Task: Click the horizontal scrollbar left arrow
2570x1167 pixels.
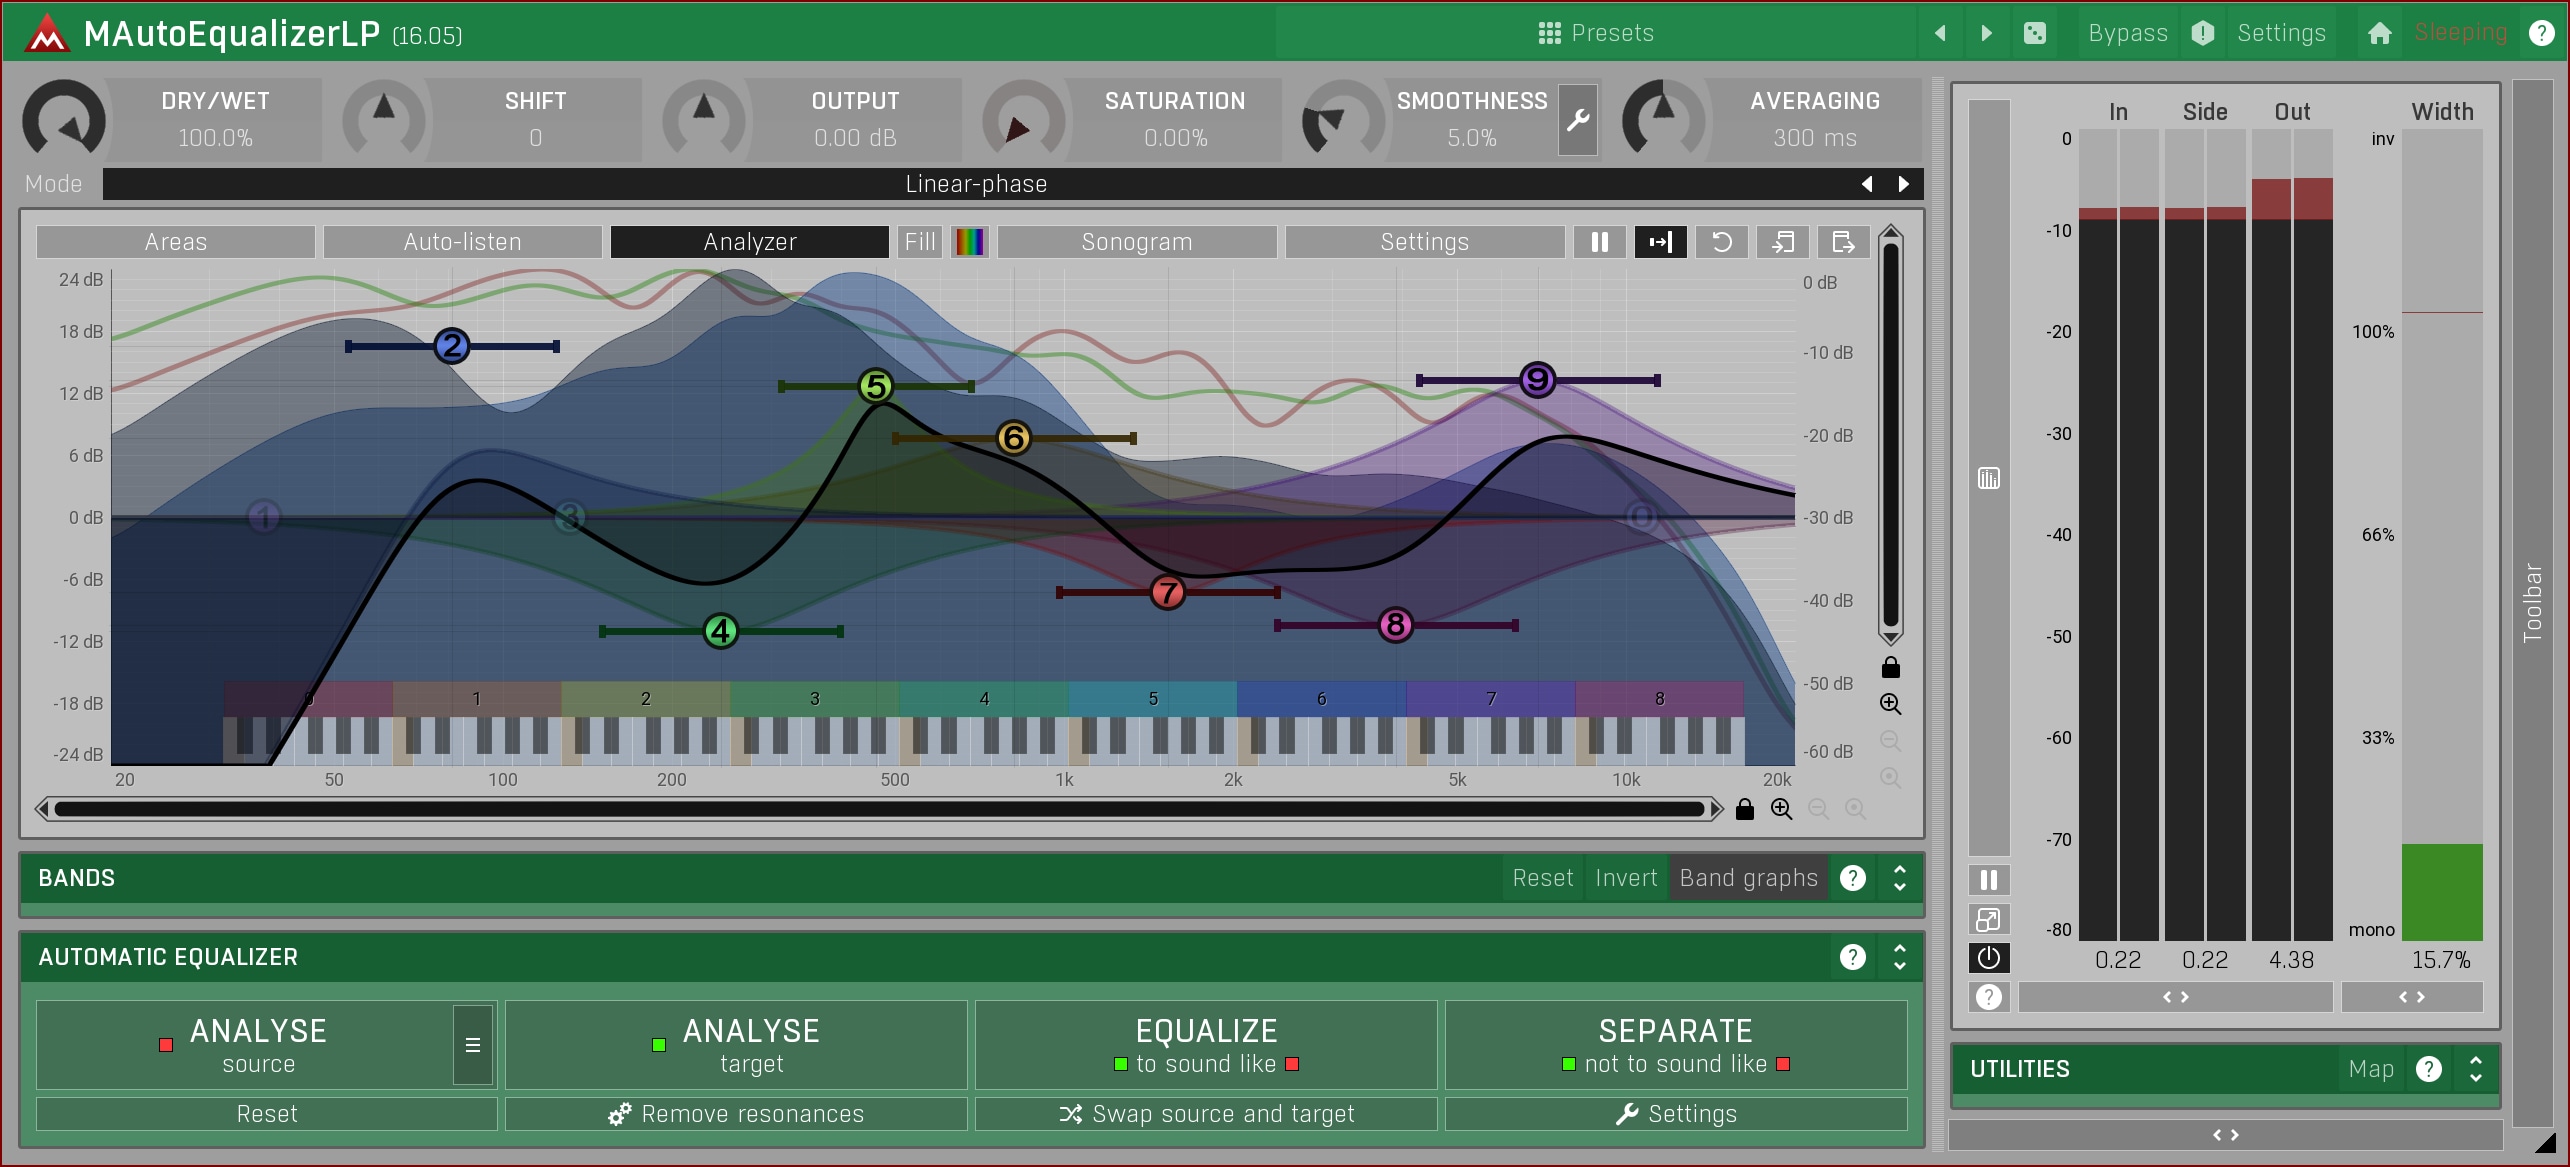Action: pos(42,809)
